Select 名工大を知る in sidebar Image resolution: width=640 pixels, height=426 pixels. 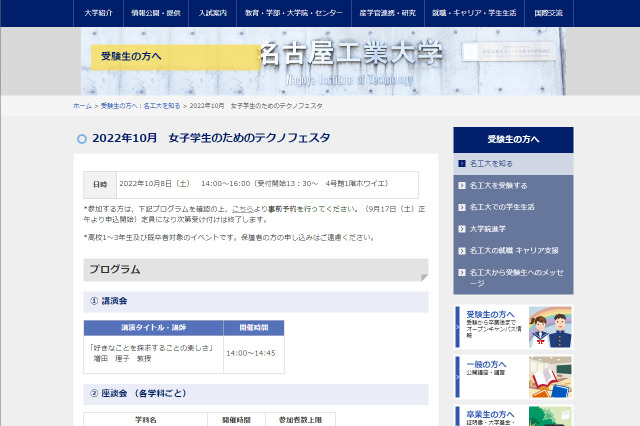coord(513,164)
